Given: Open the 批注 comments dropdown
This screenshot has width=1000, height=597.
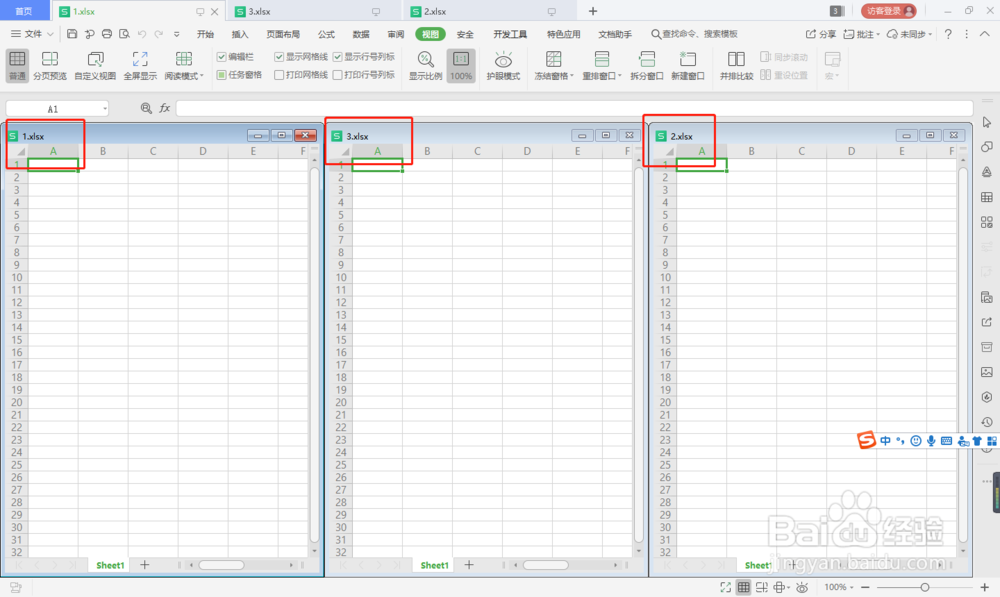Looking at the screenshot, I should coord(862,34).
